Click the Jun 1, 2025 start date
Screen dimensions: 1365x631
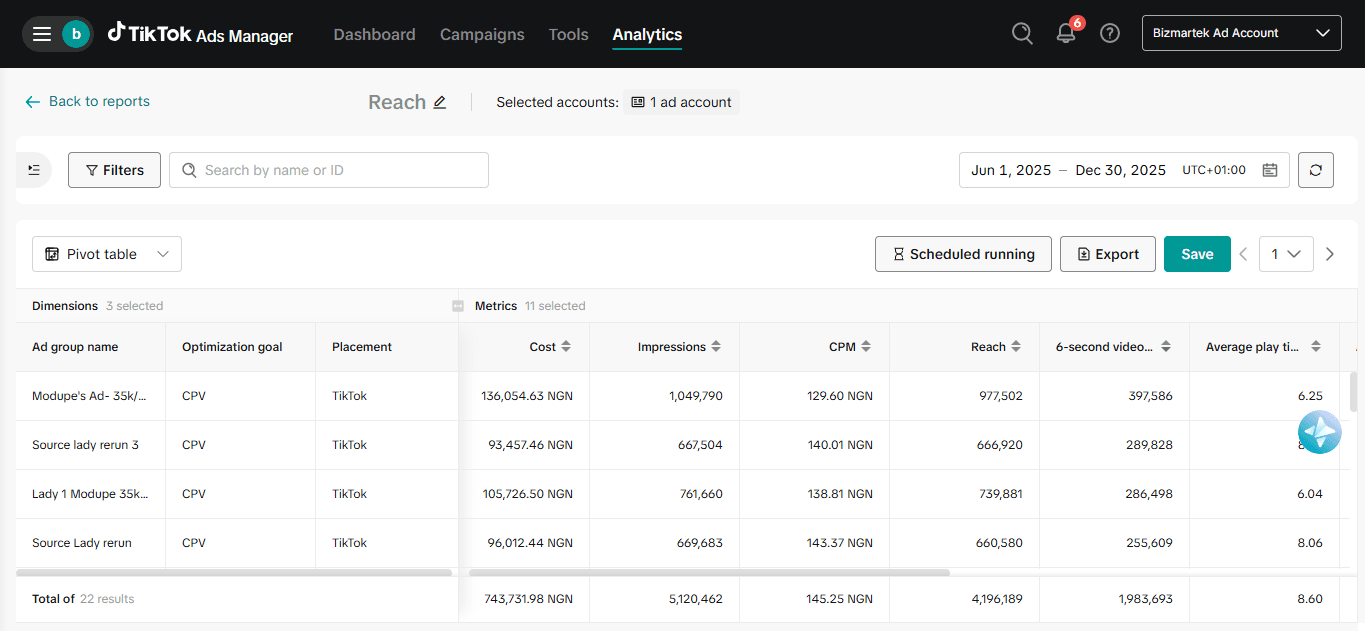(x=1011, y=170)
